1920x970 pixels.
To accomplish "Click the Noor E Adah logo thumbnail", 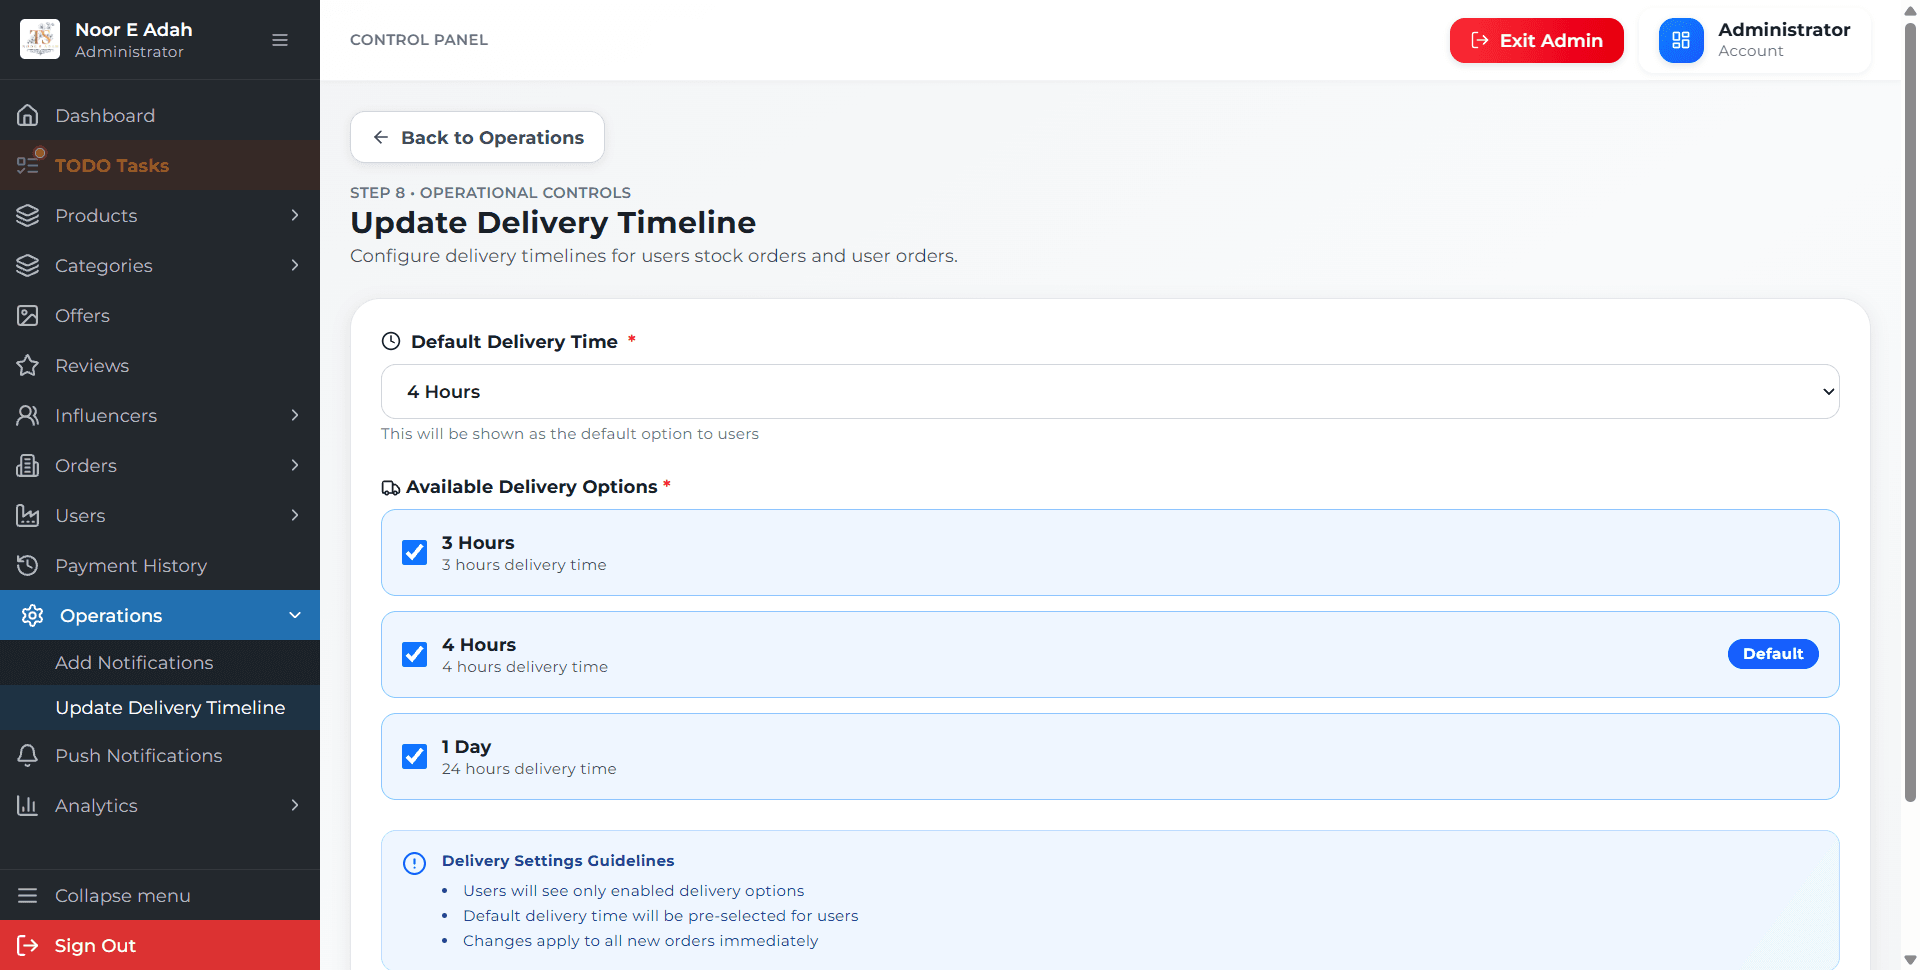I will (40, 39).
